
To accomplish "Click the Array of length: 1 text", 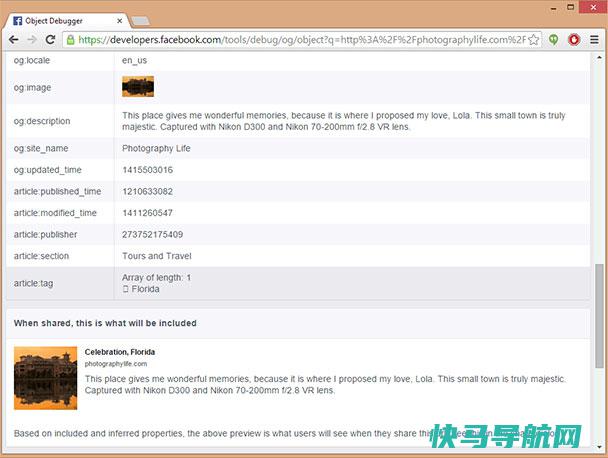I will click(x=156, y=278).
